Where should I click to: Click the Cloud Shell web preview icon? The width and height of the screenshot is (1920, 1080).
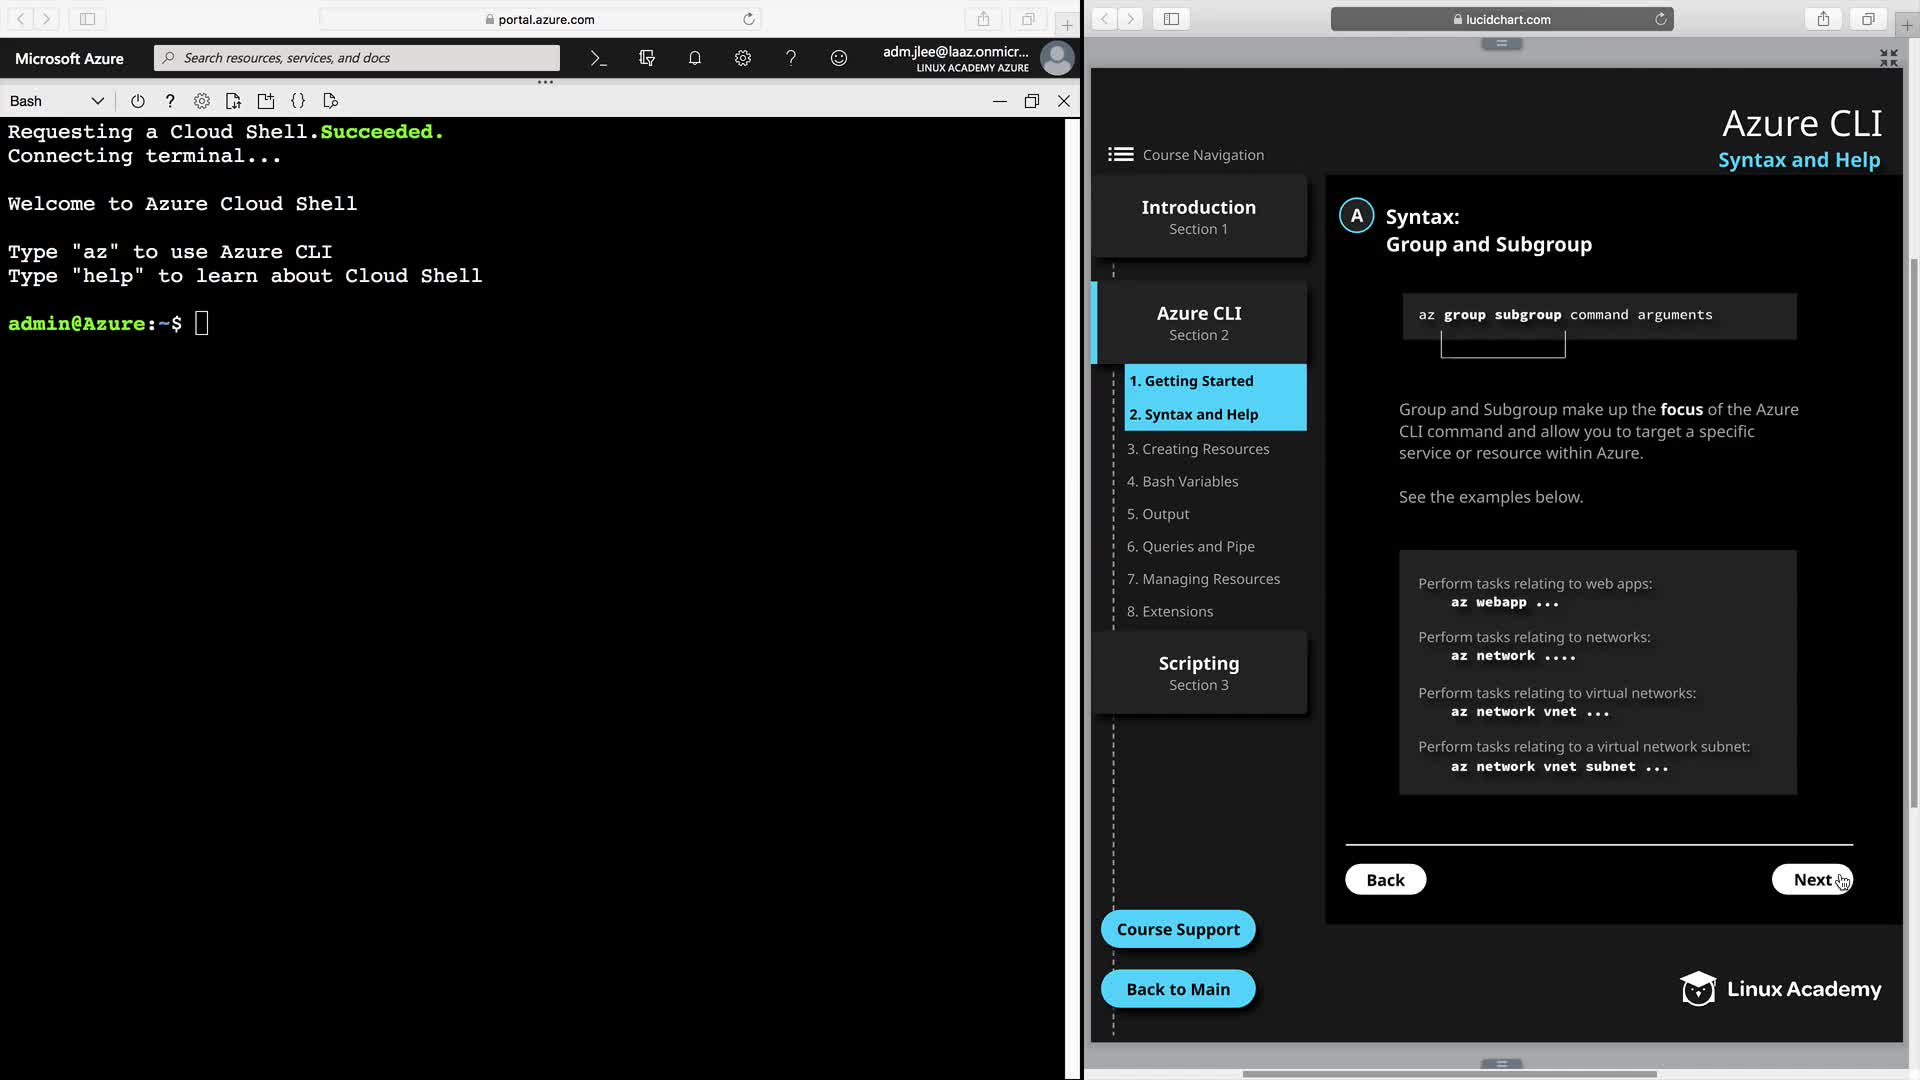pos(331,101)
